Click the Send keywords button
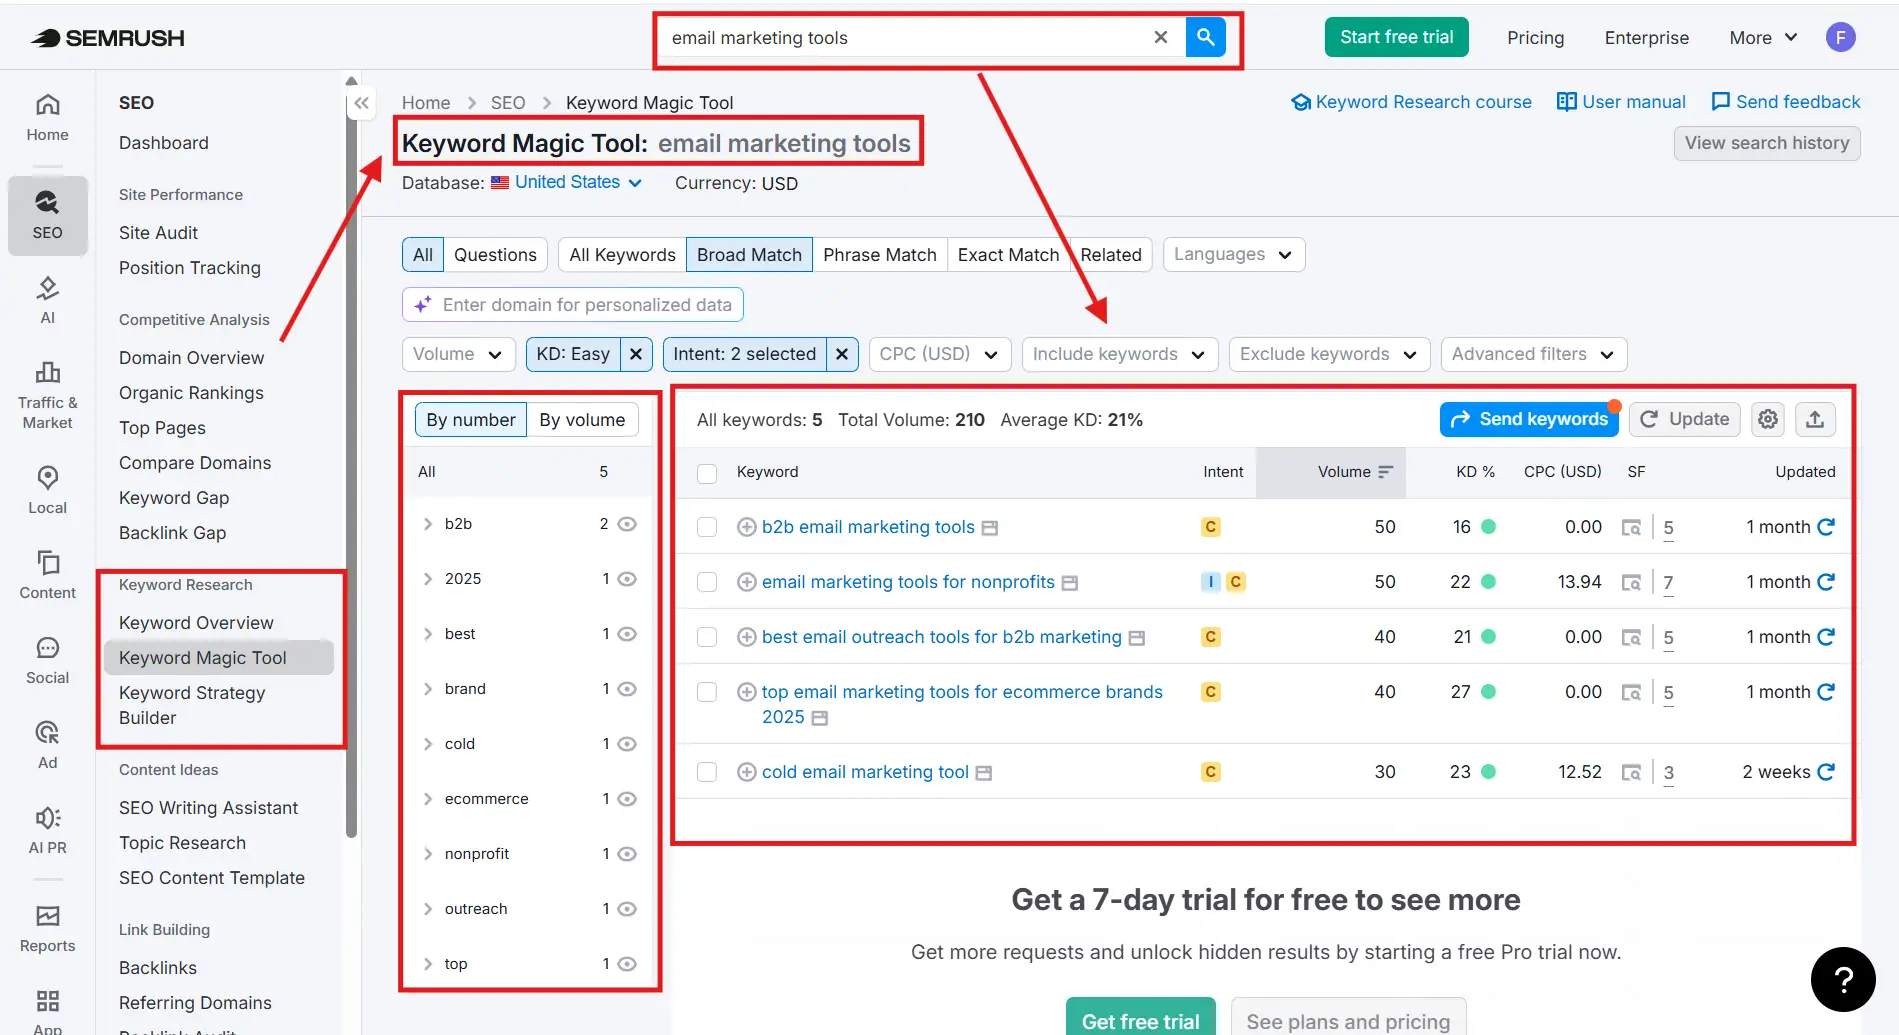1899x1035 pixels. 1528,419
